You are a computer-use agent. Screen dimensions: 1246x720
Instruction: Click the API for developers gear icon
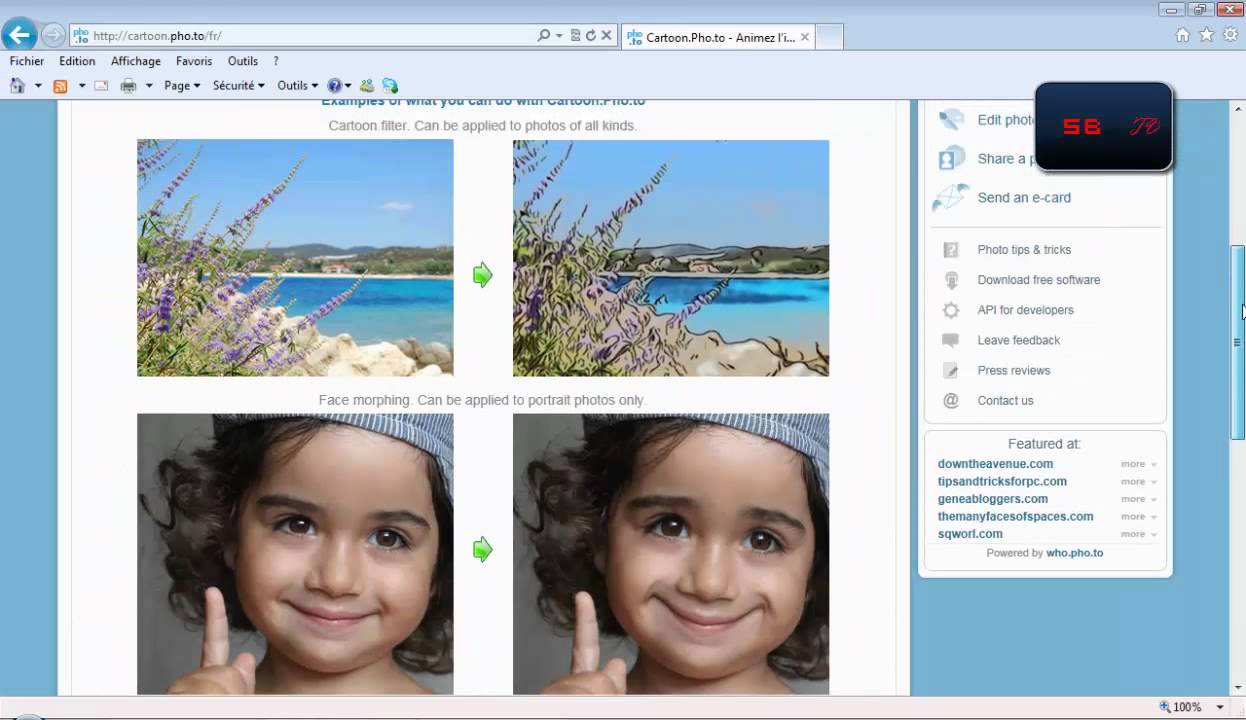tap(951, 310)
